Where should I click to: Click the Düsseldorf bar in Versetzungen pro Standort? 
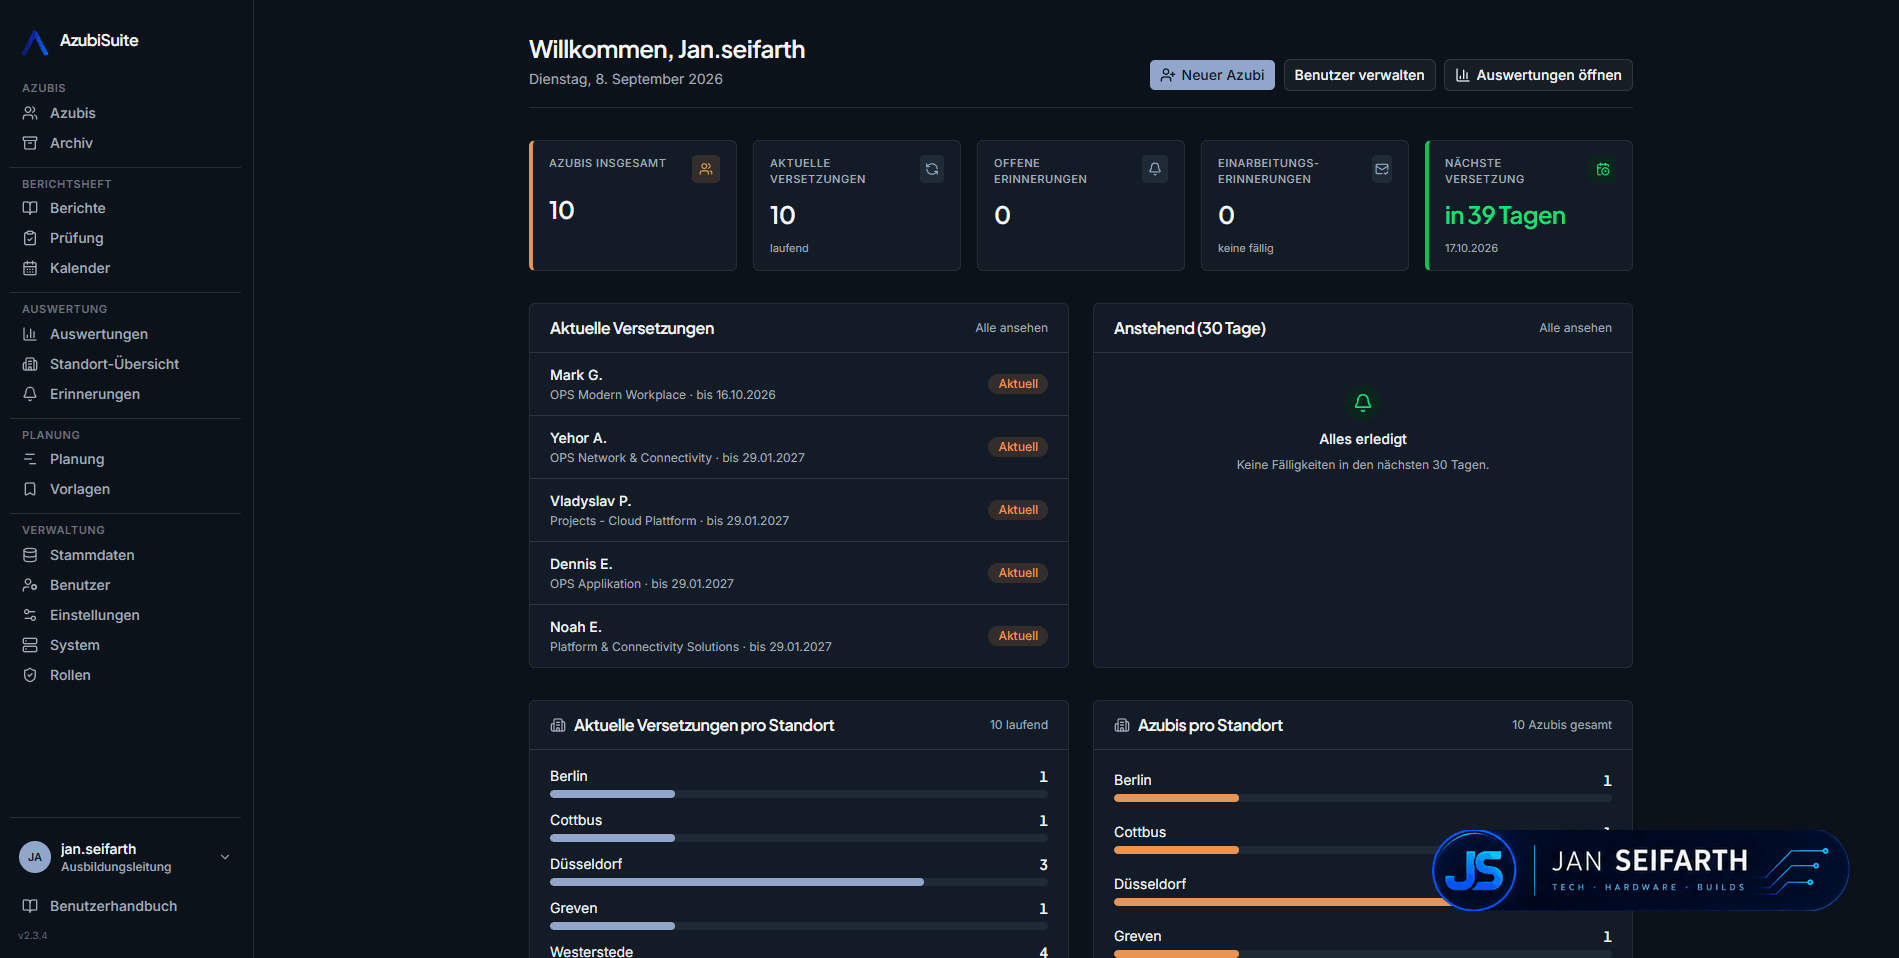coord(799,882)
